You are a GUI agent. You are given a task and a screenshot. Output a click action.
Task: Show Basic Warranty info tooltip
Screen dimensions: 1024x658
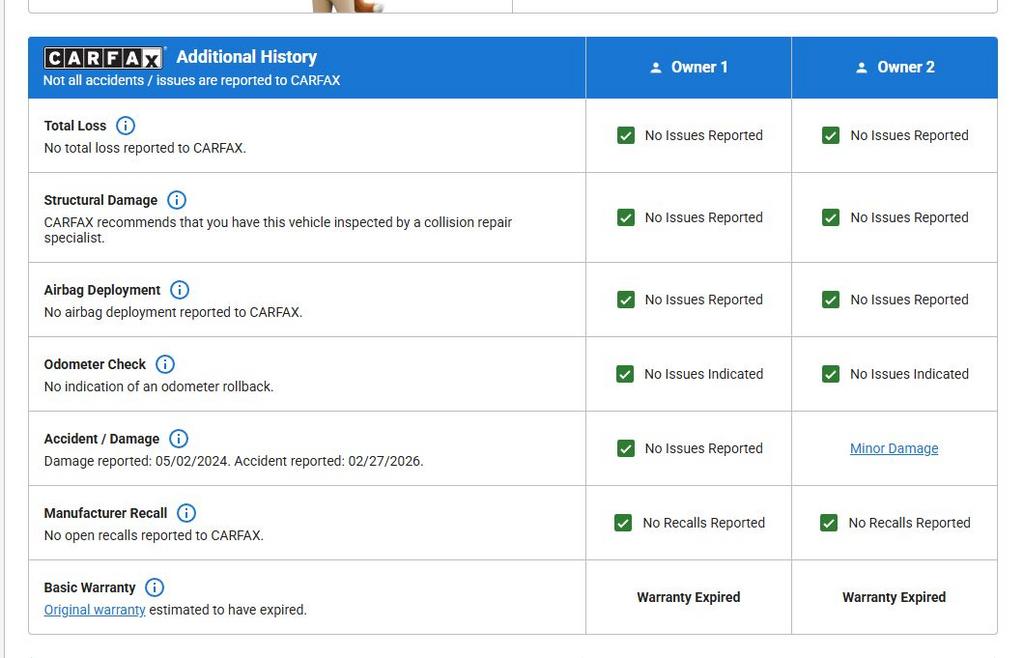[155, 588]
